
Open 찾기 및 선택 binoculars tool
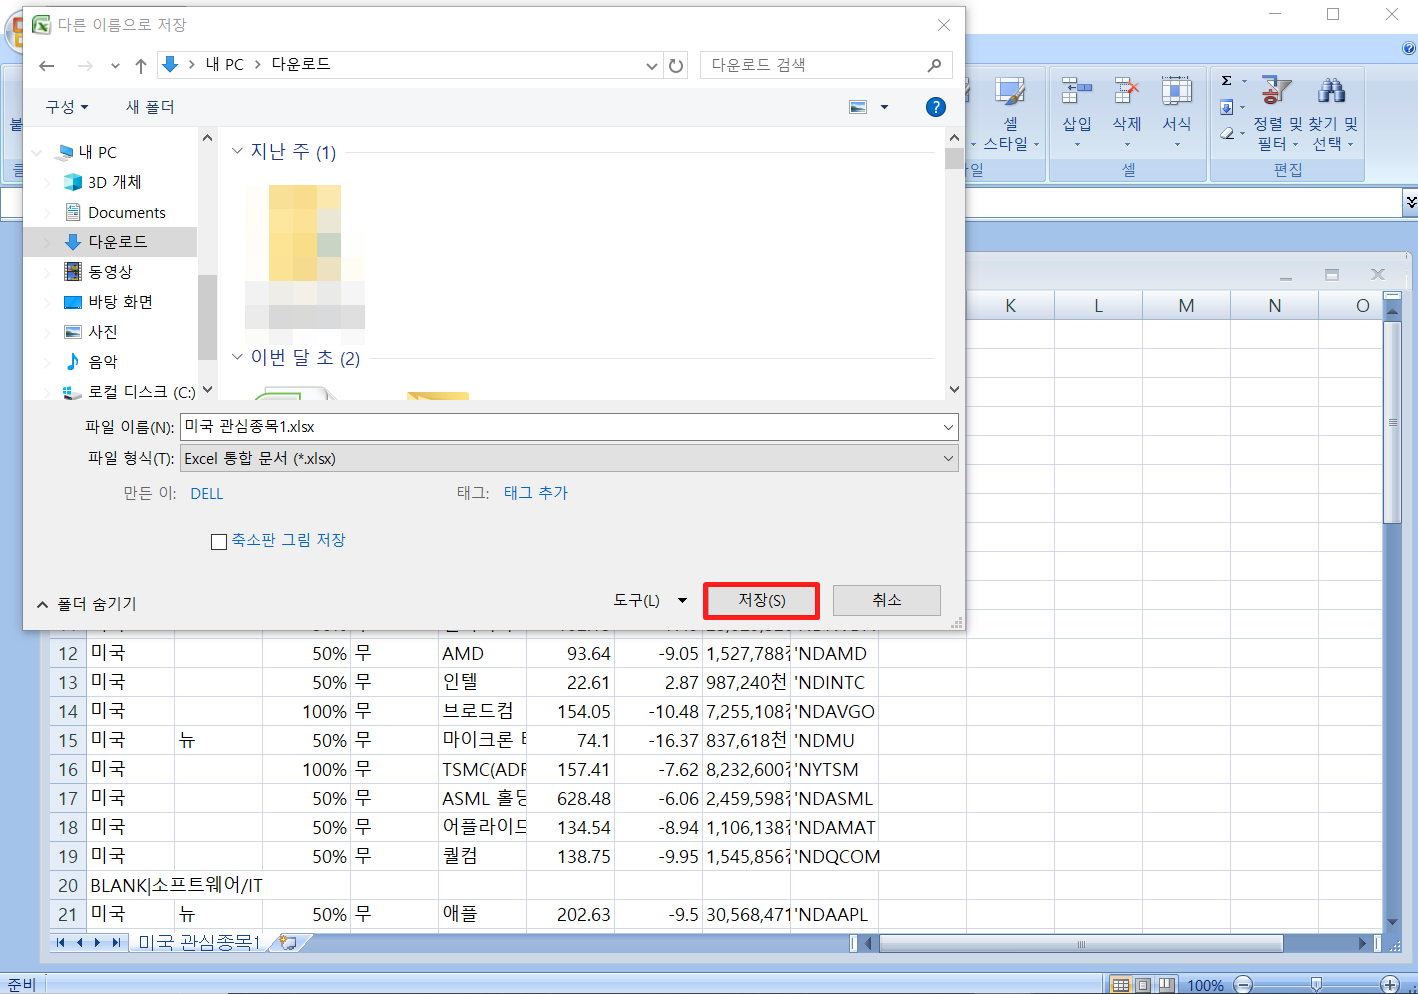[1333, 113]
